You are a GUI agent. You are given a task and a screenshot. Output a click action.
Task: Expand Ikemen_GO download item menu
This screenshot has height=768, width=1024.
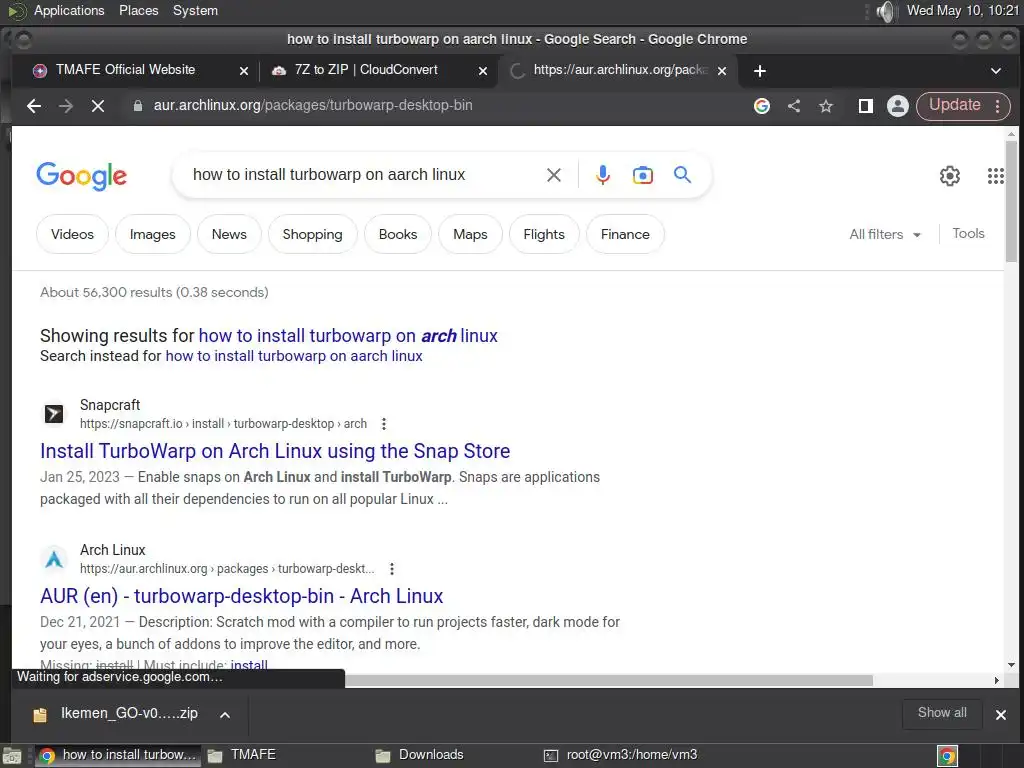(x=225, y=714)
